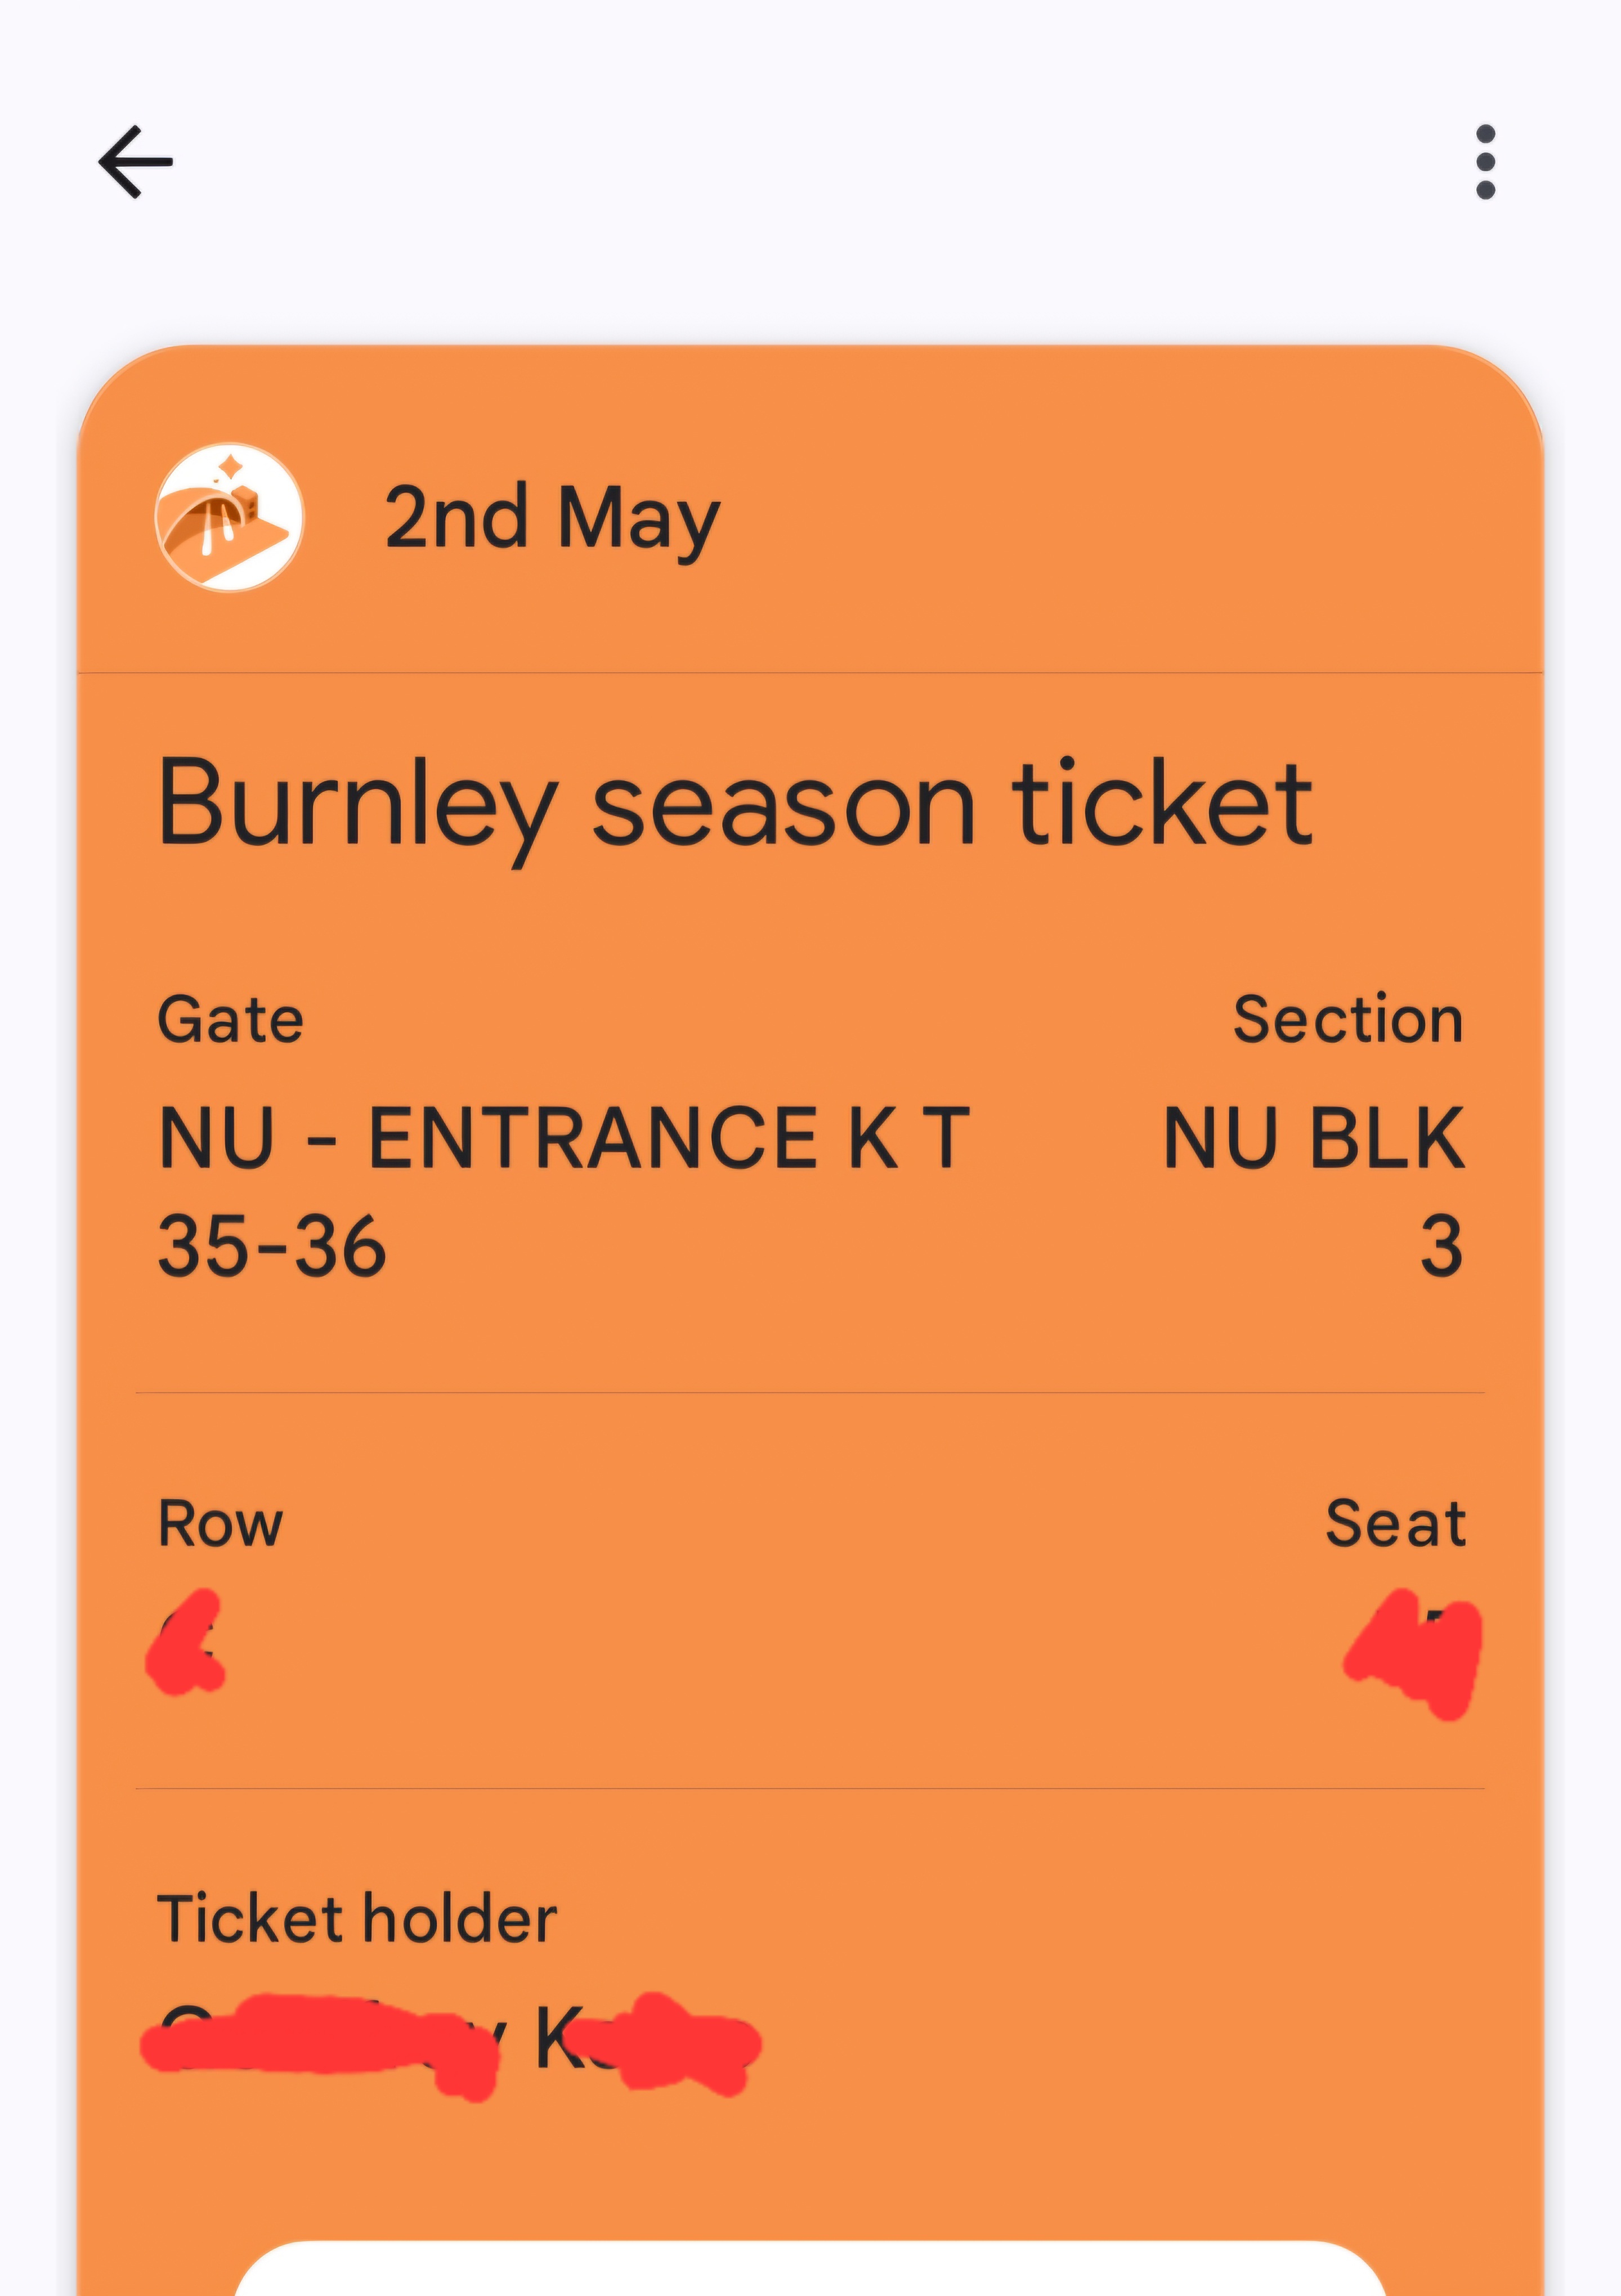Tap the Ticket holder label
The width and height of the screenshot is (1621, 2296).
click(357, 1919)
